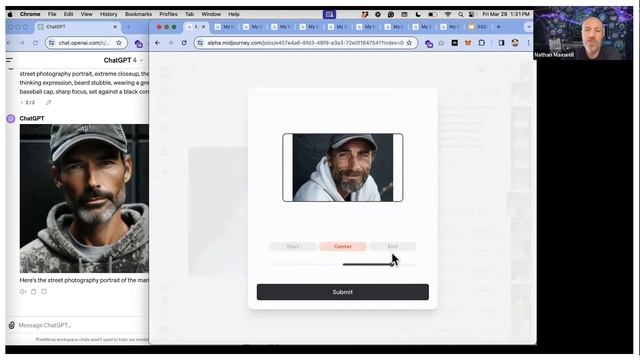
Task: Open the ChatGPT 4 model dropdown
Action: 123,60
